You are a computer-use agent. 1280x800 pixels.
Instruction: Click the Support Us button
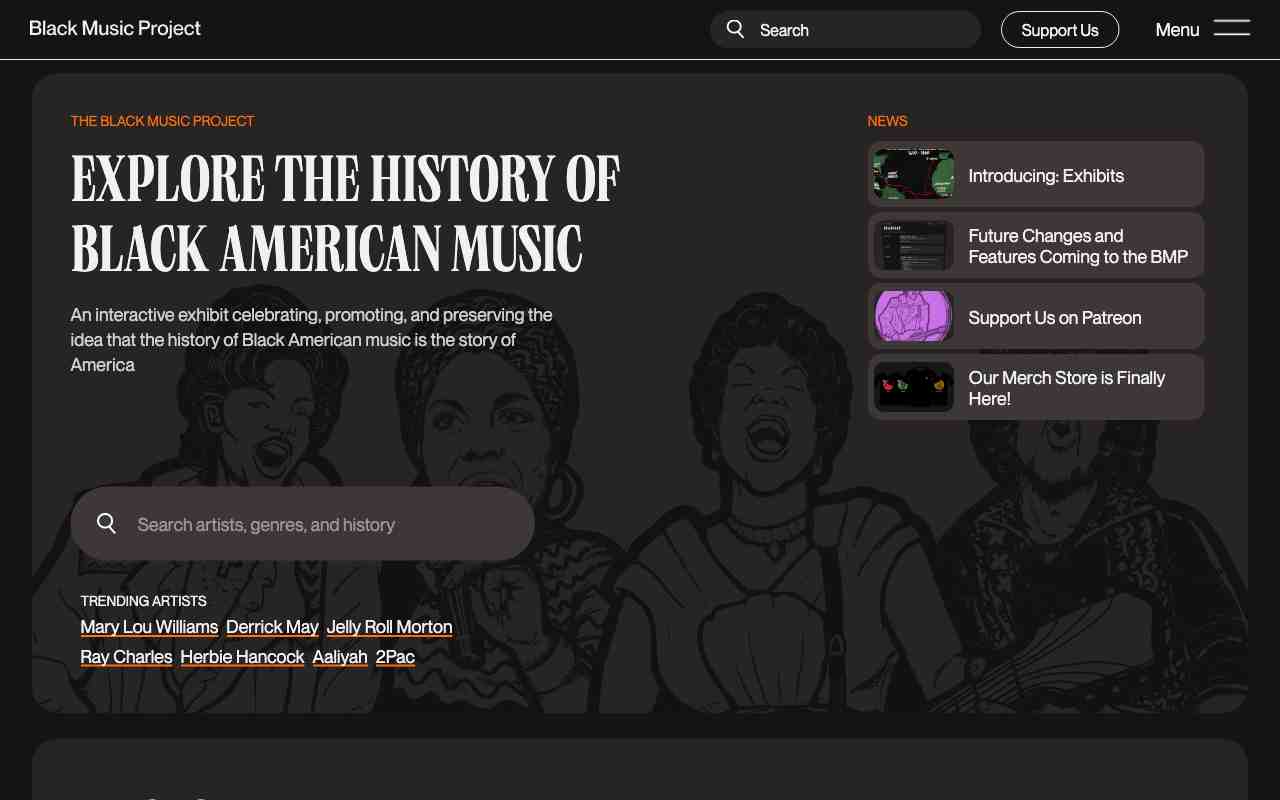point(1060,29)
